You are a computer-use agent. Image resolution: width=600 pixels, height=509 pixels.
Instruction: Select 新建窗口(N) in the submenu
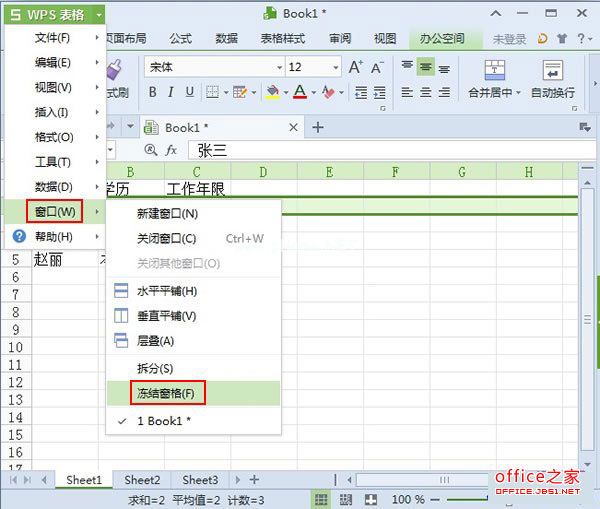tap(193, 214)
